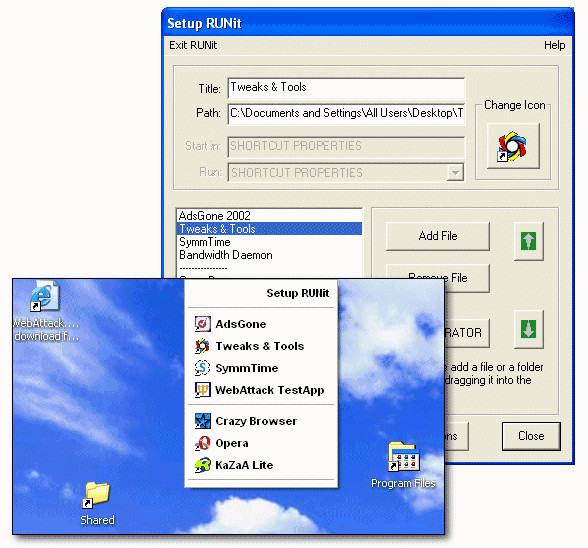Open the disabled Run dropdown arrow
The height and width of the screenshot is (548, 588).
tap(455, 173)
